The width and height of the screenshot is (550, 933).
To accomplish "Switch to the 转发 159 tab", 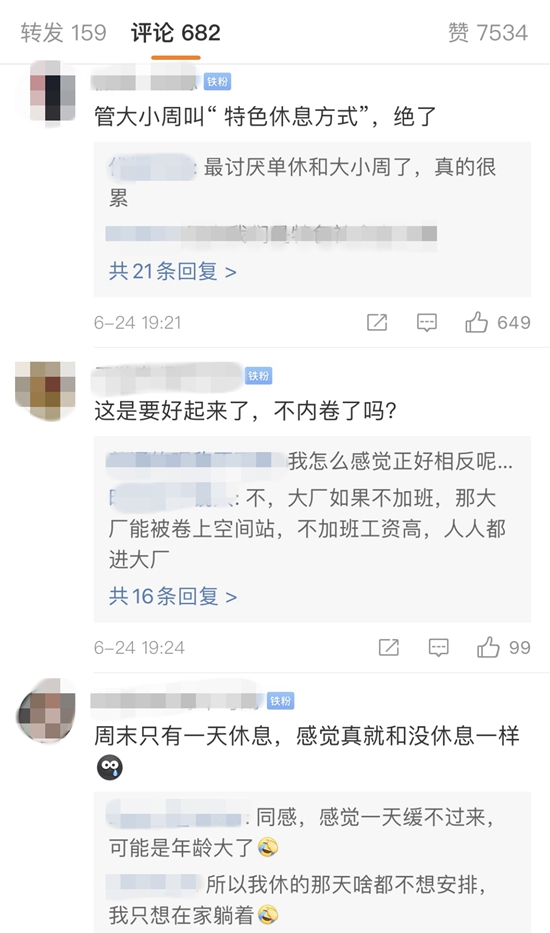I will pyautogui.click(x=64, y=33).
